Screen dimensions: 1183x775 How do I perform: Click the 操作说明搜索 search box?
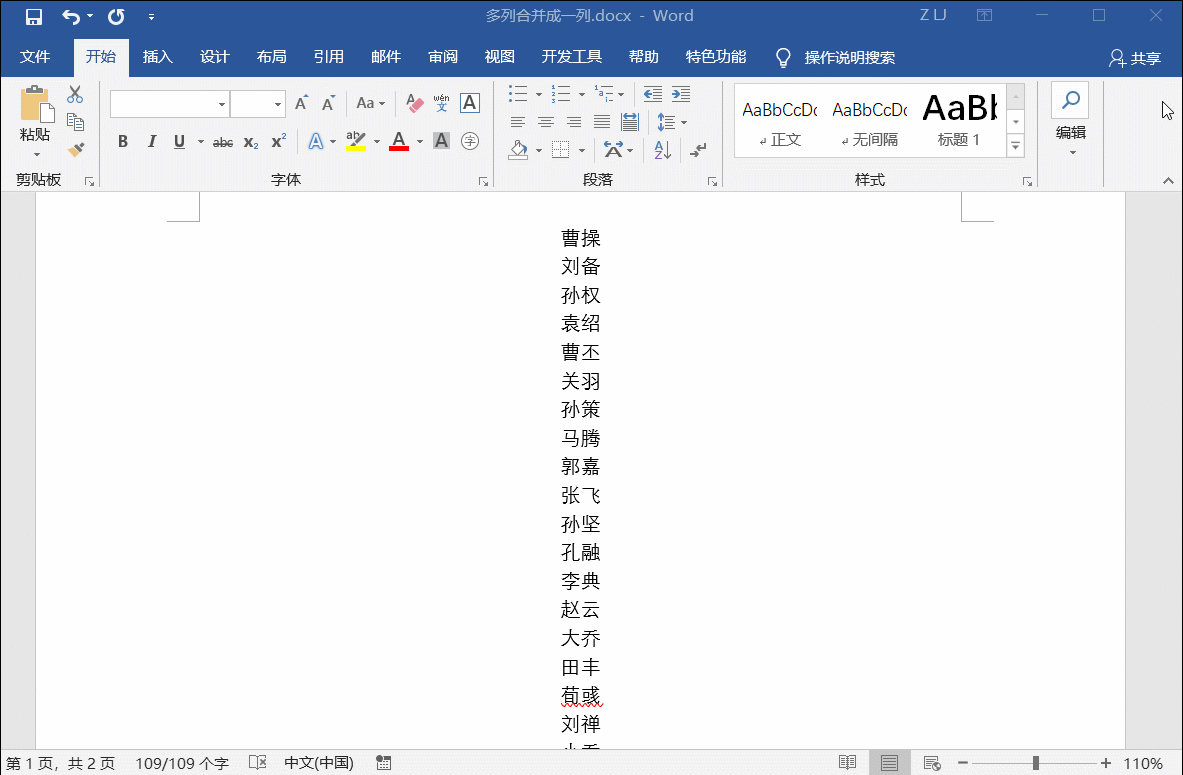pyautogui.click(x=835, y=57)
